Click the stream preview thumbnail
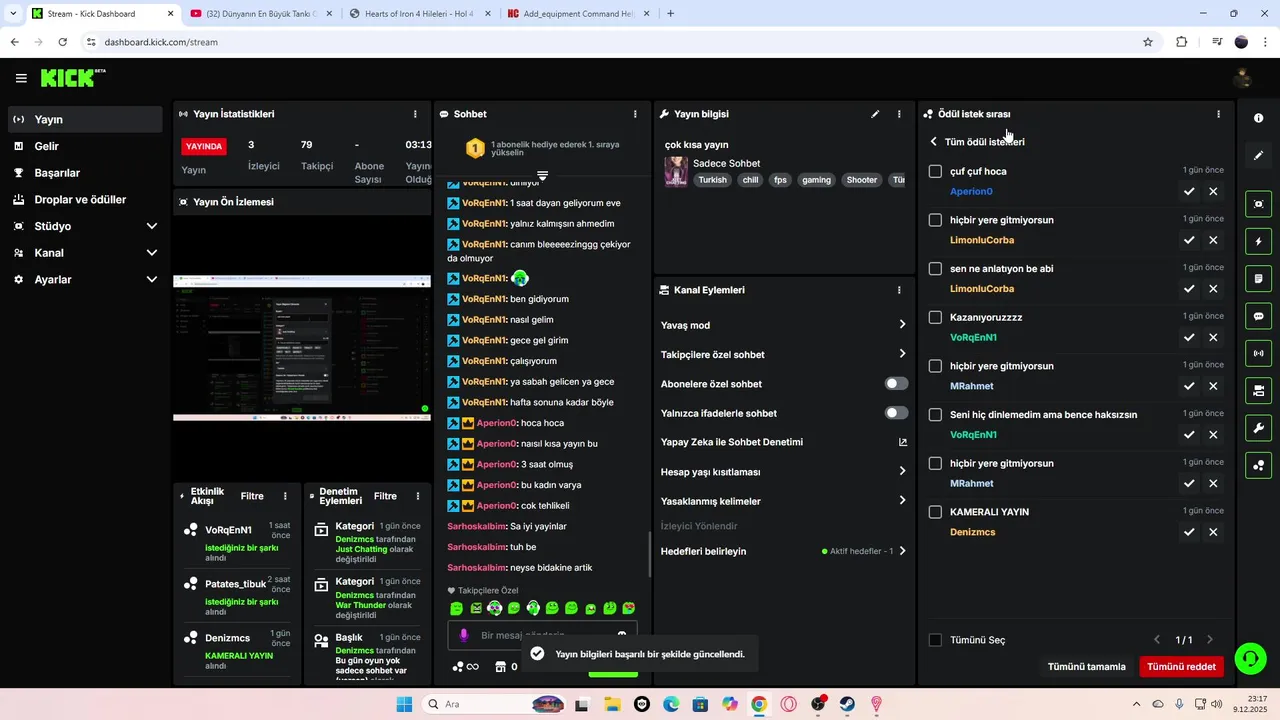Screen dimensions: 1280x720 click(302, 347)
